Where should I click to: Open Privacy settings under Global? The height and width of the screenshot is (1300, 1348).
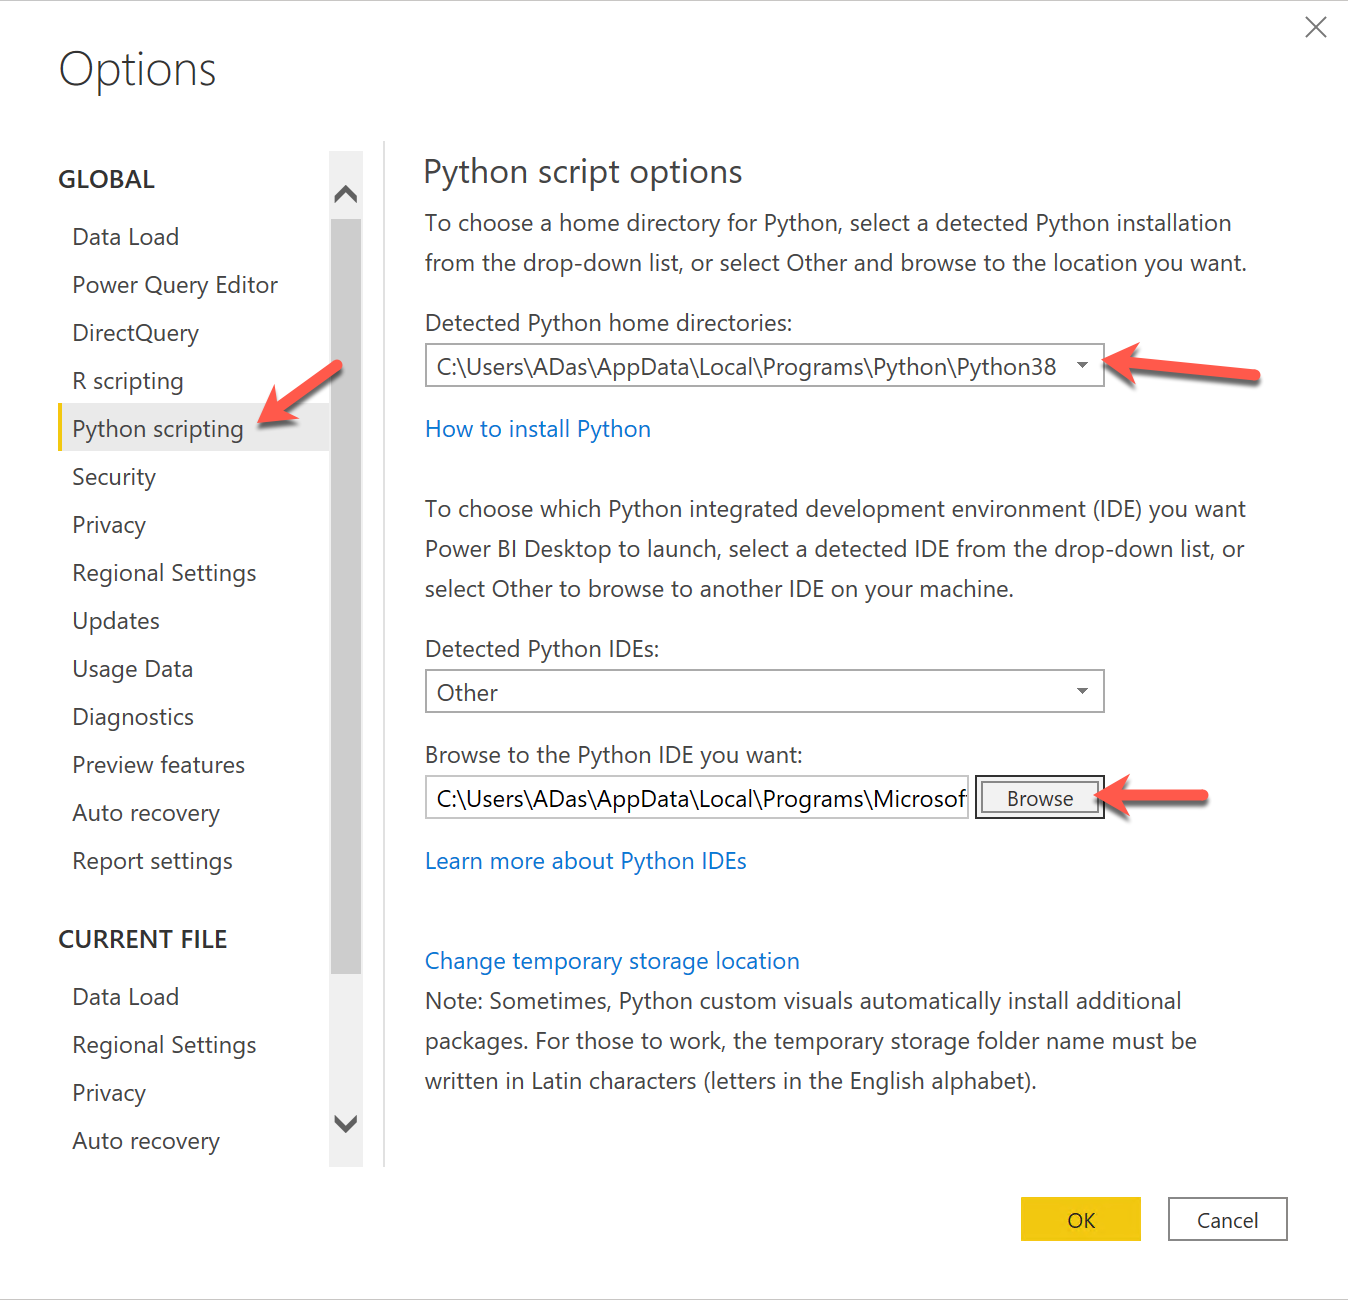click(x=108, y=524)
